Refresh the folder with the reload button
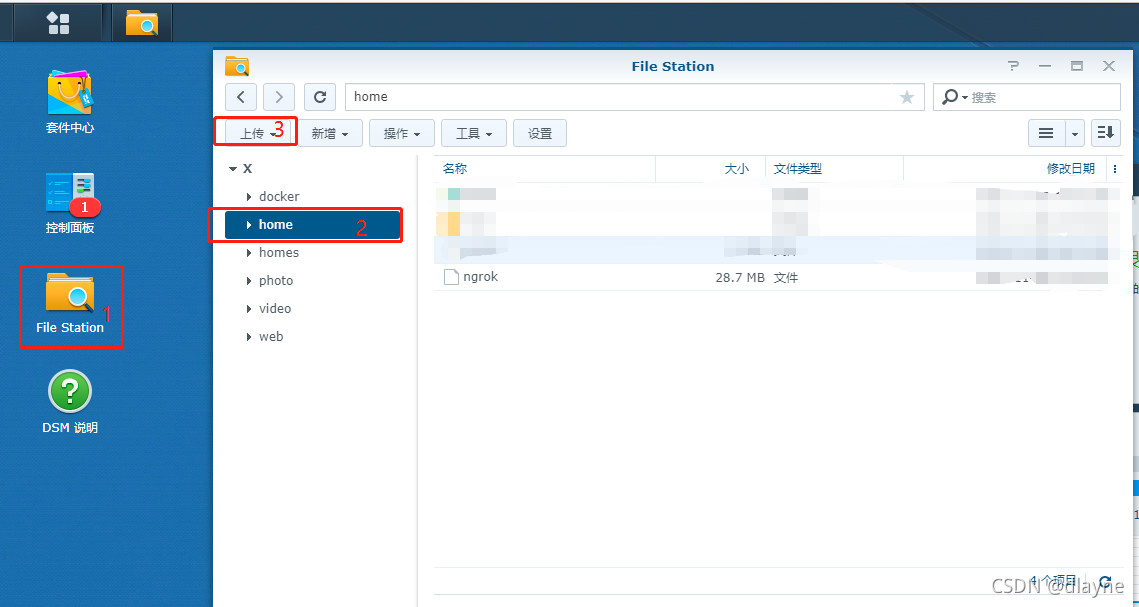This screenshot has height=607, width=1139. click(x=320, y=97)
